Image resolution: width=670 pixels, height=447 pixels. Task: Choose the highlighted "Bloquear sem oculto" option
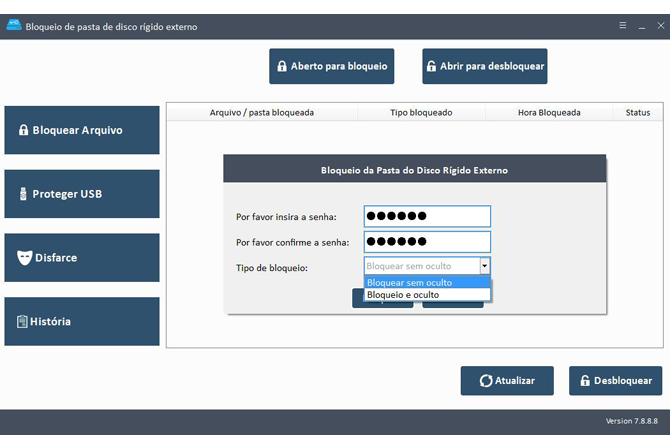pos(427,283)
